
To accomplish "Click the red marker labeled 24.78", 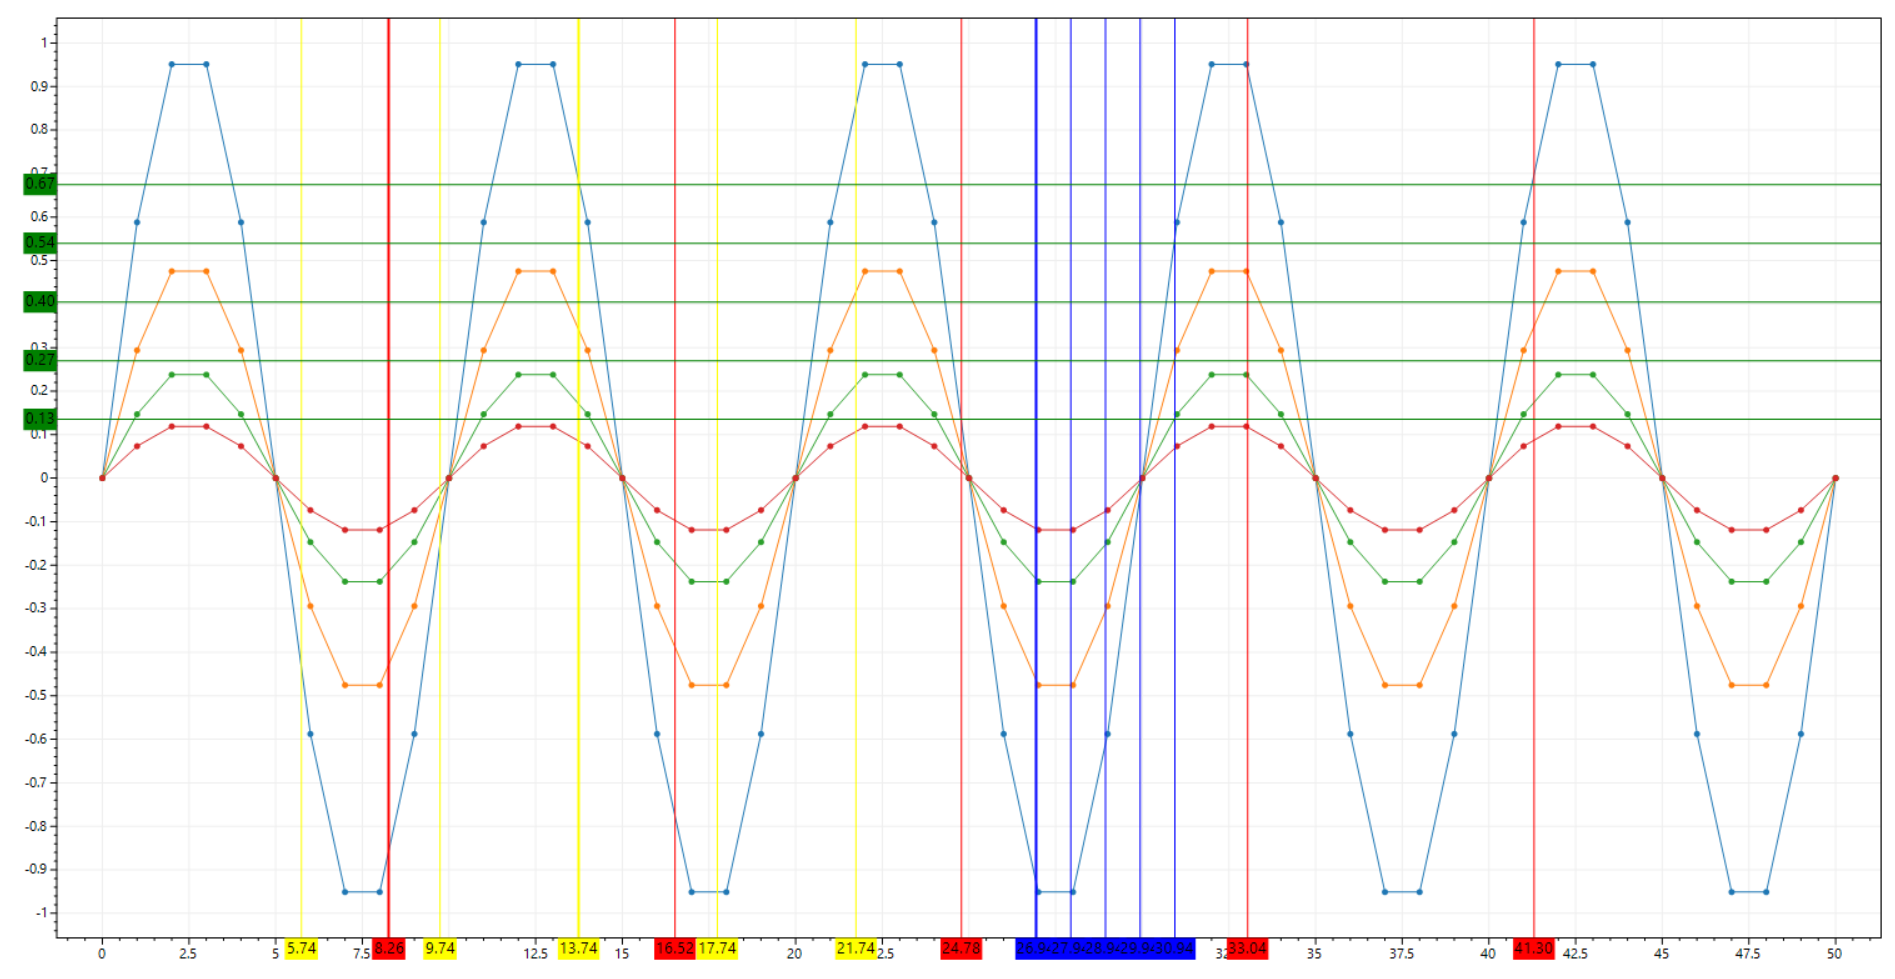I will (960, 946).
